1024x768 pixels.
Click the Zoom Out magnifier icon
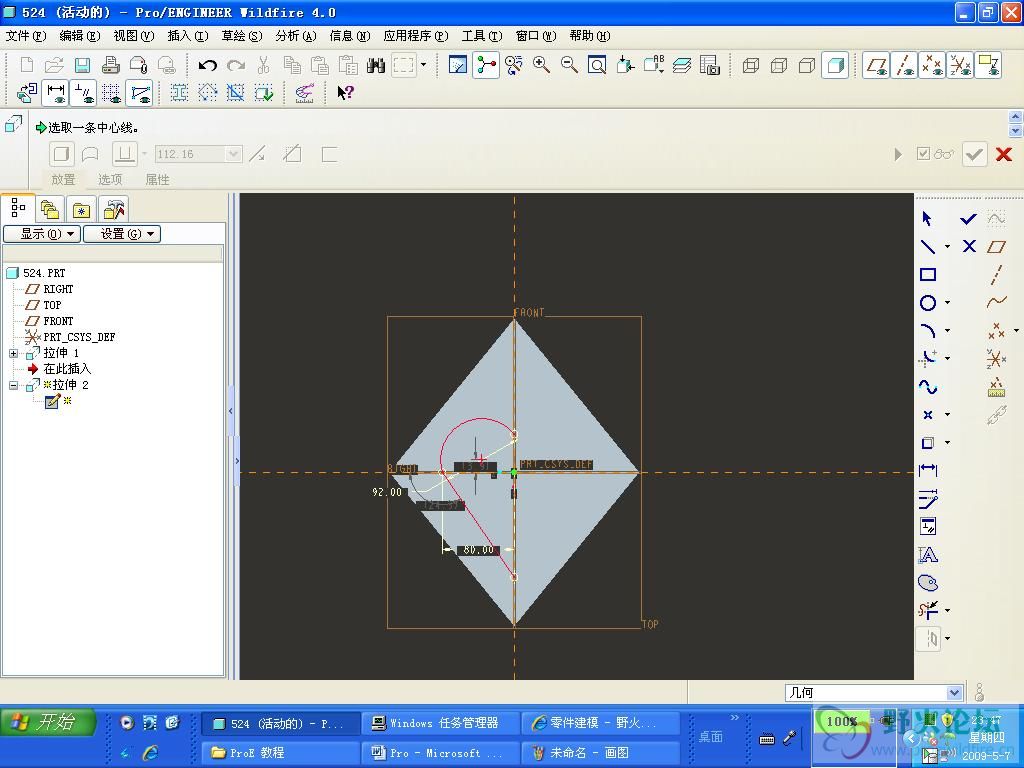pos(569,65)
